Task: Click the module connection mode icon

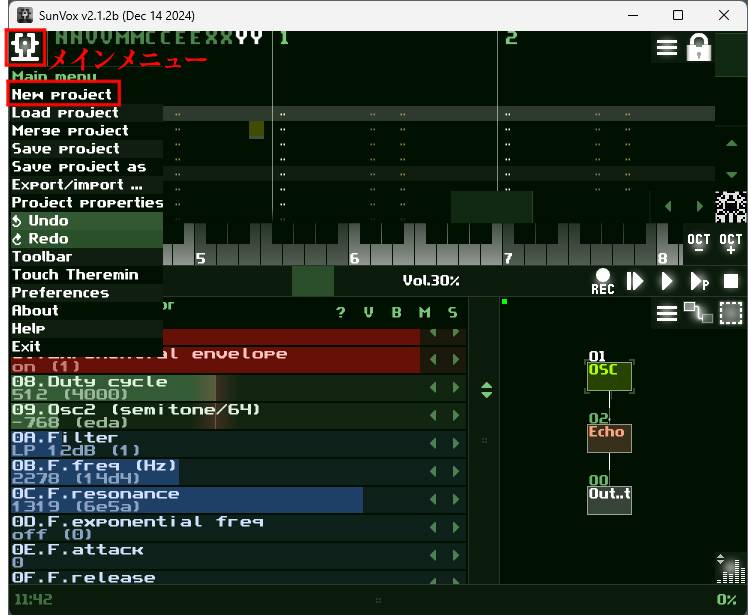Action: tap(698, 313)
